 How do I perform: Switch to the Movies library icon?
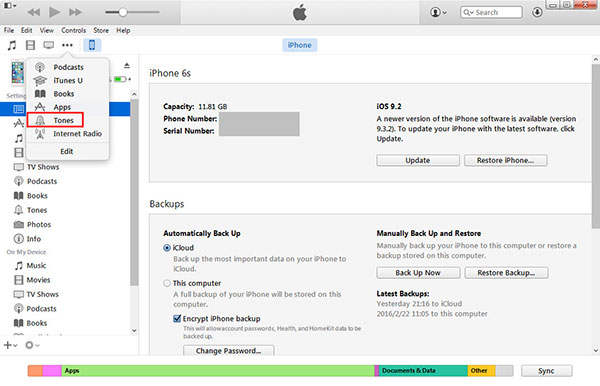[x=30, y=45]
